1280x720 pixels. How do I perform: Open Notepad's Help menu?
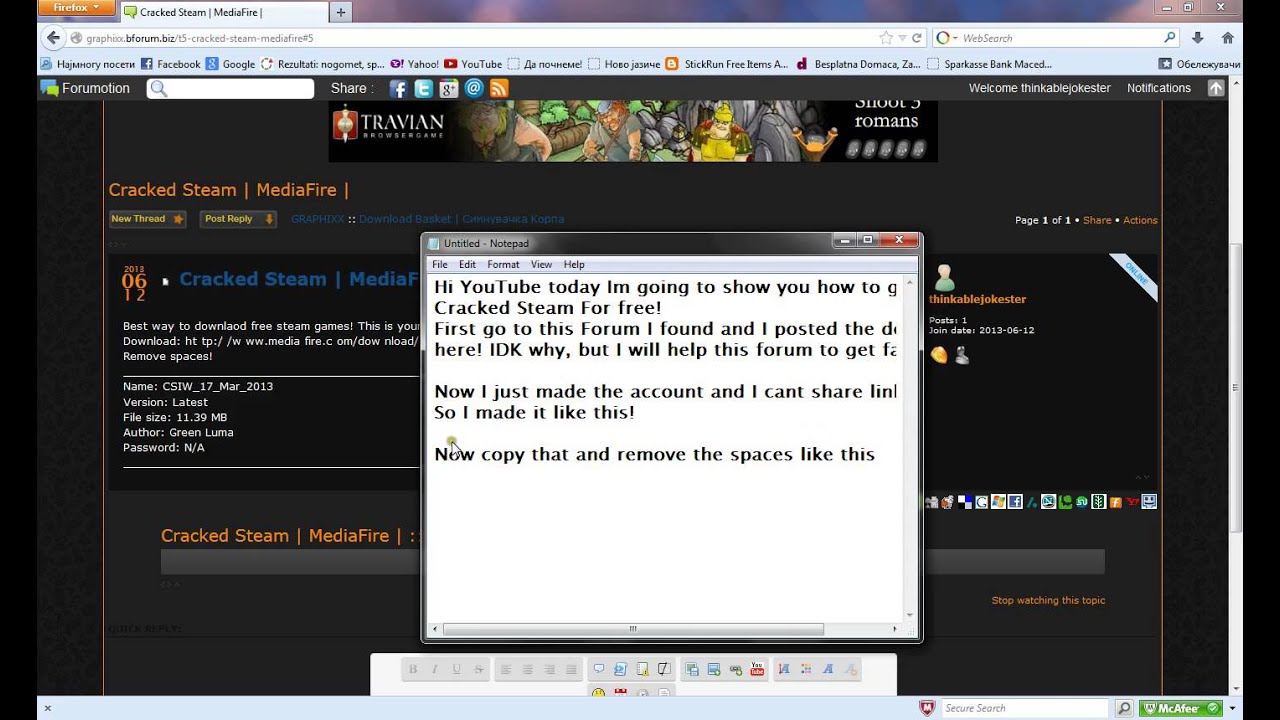point(574,265)
